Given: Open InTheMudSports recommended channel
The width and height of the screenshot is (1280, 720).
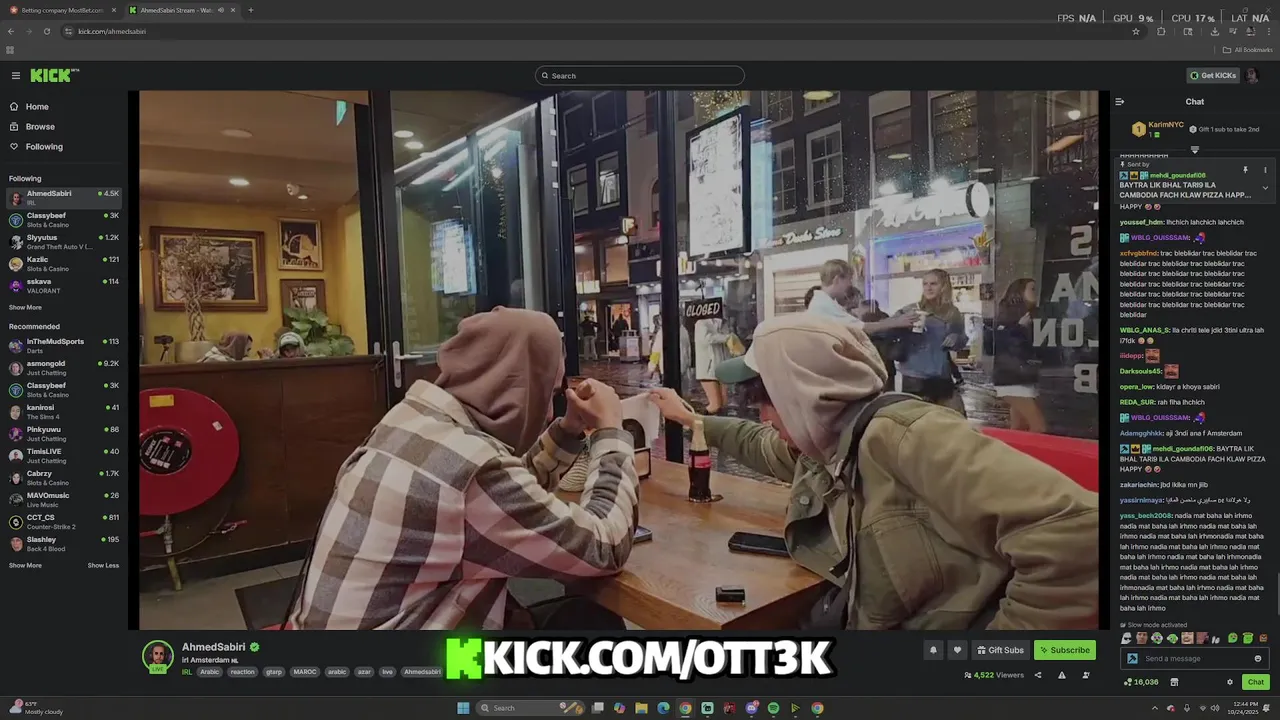Looking at the screenshot, I should [64, 345].
